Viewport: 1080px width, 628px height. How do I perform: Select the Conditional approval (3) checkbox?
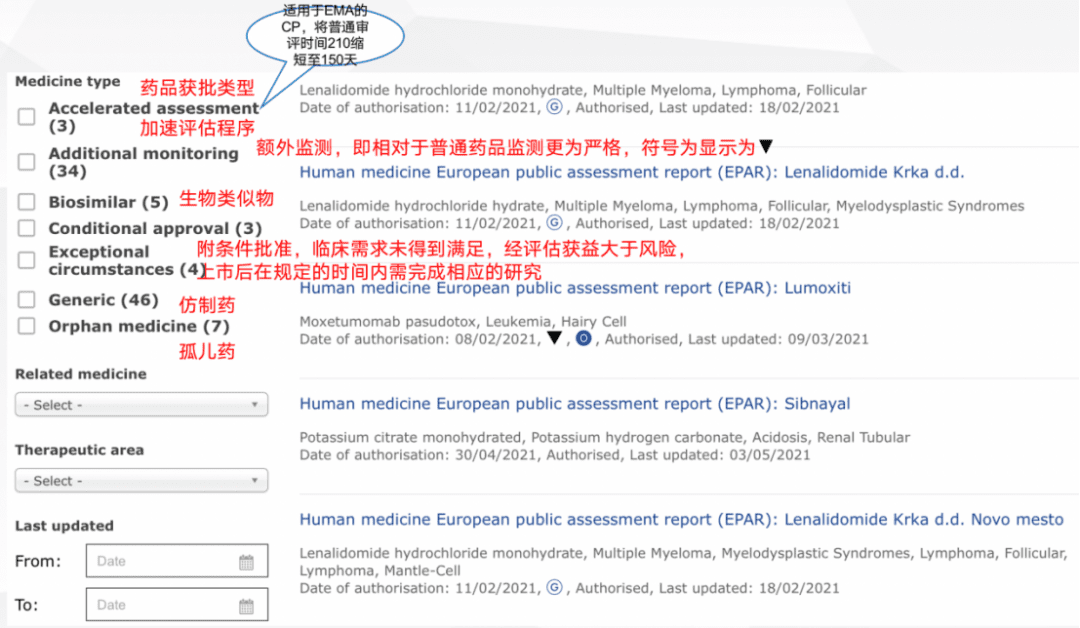pyautogui.click(x=26, y=228)
